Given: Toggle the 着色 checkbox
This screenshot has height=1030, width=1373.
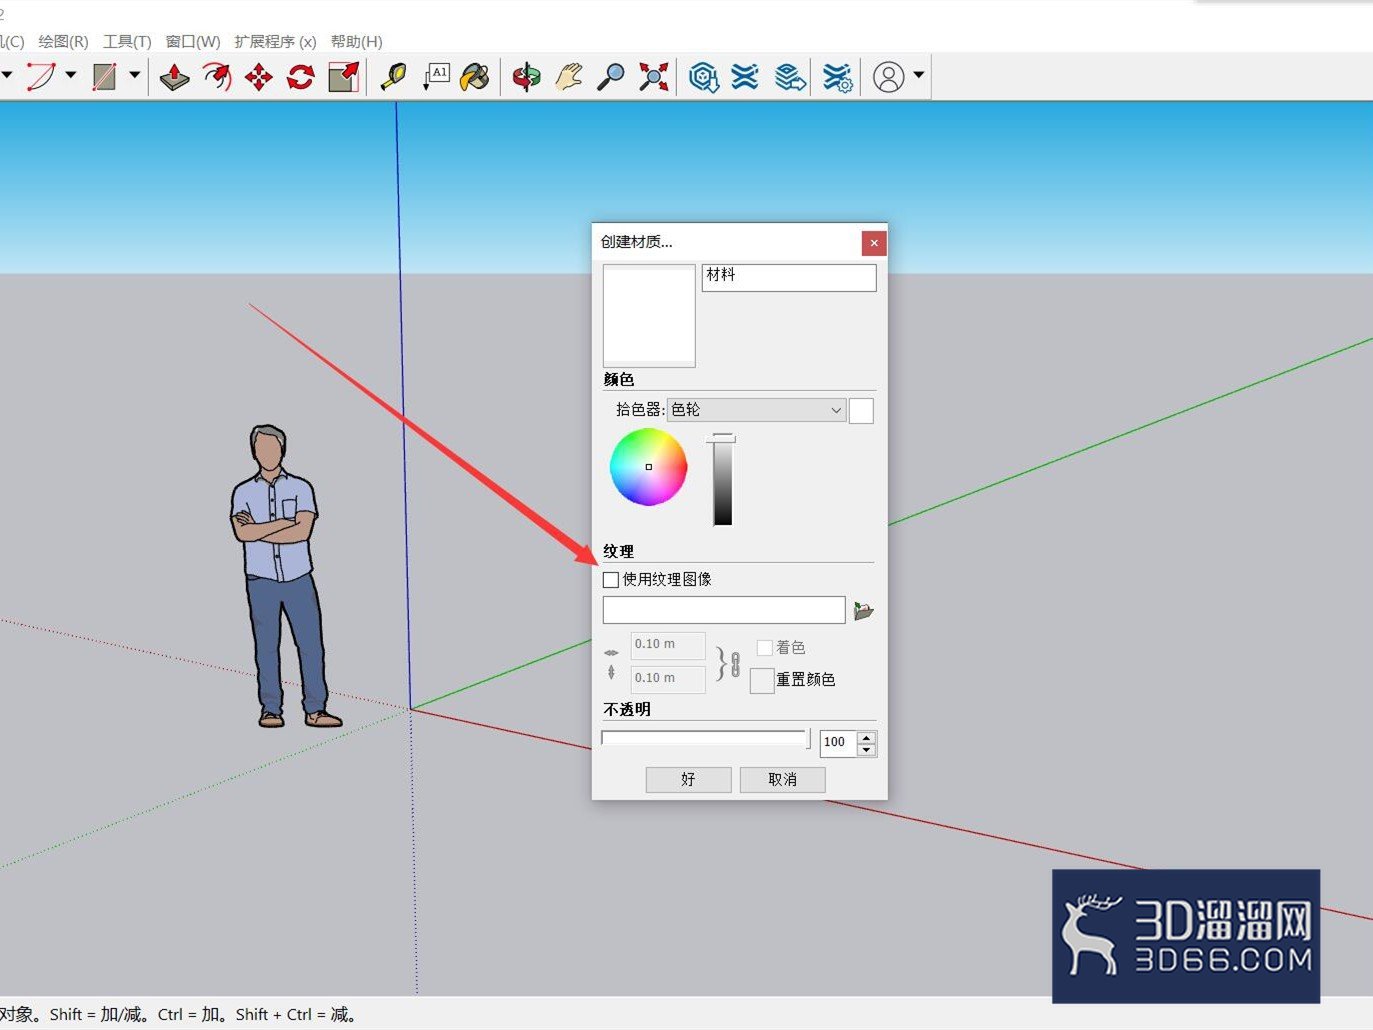Looking at the screenshot, I should pyautogui.click(x=765, y=648).
